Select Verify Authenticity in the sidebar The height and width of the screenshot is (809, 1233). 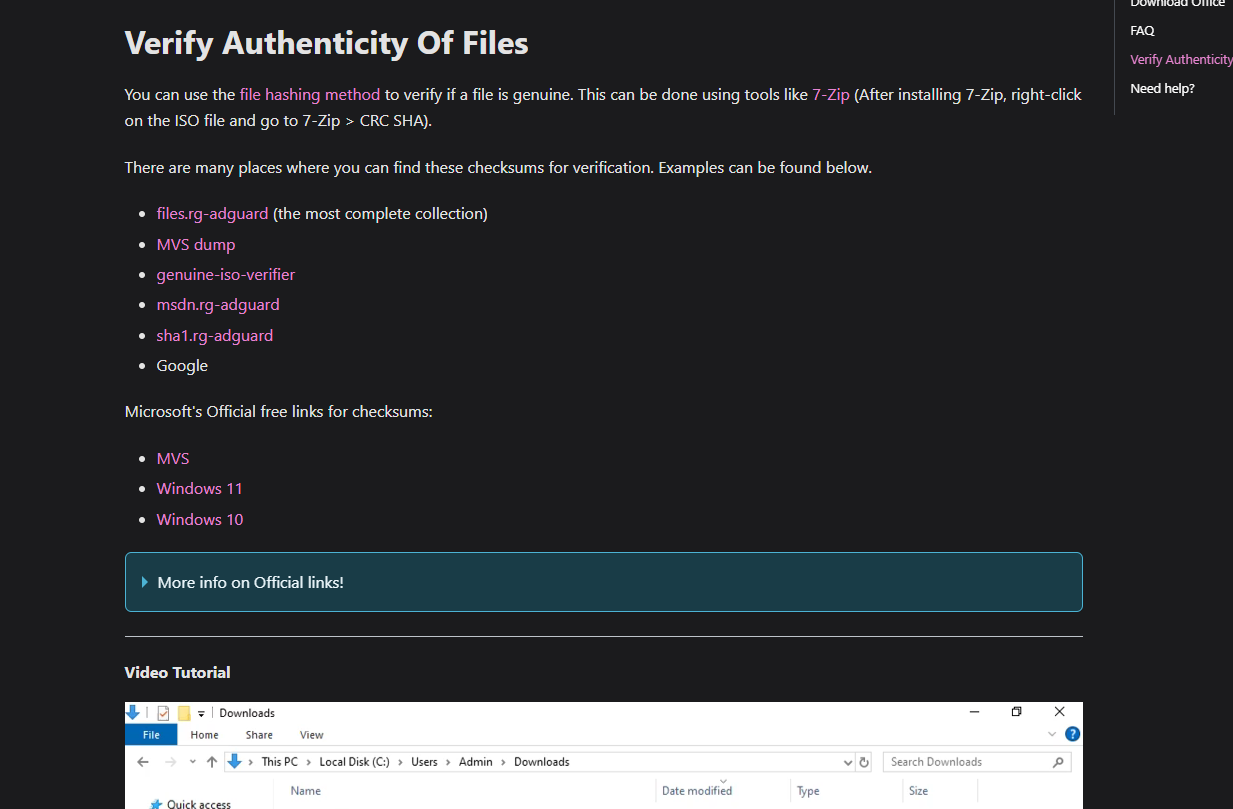click(1181, 60)
